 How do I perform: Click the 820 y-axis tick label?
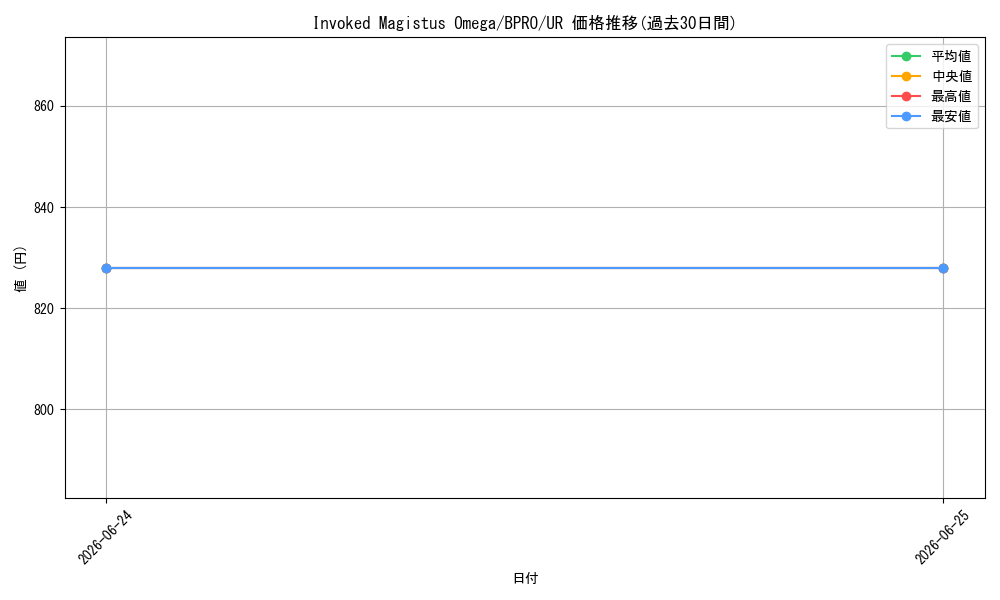coord(44,309)
